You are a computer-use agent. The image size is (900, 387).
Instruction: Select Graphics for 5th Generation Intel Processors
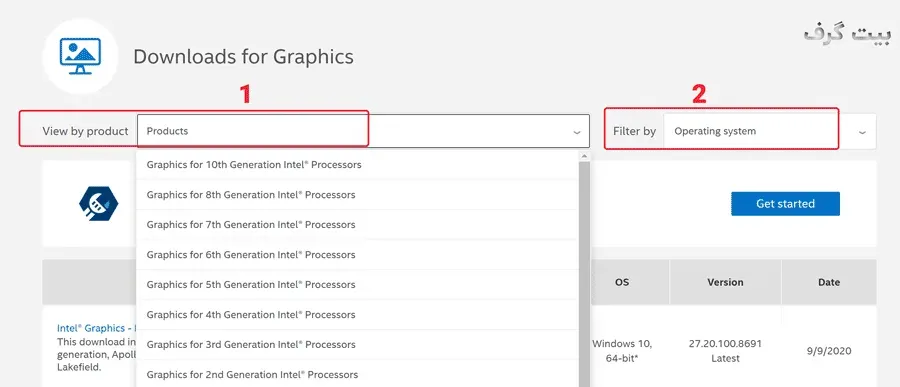point(357,284)
